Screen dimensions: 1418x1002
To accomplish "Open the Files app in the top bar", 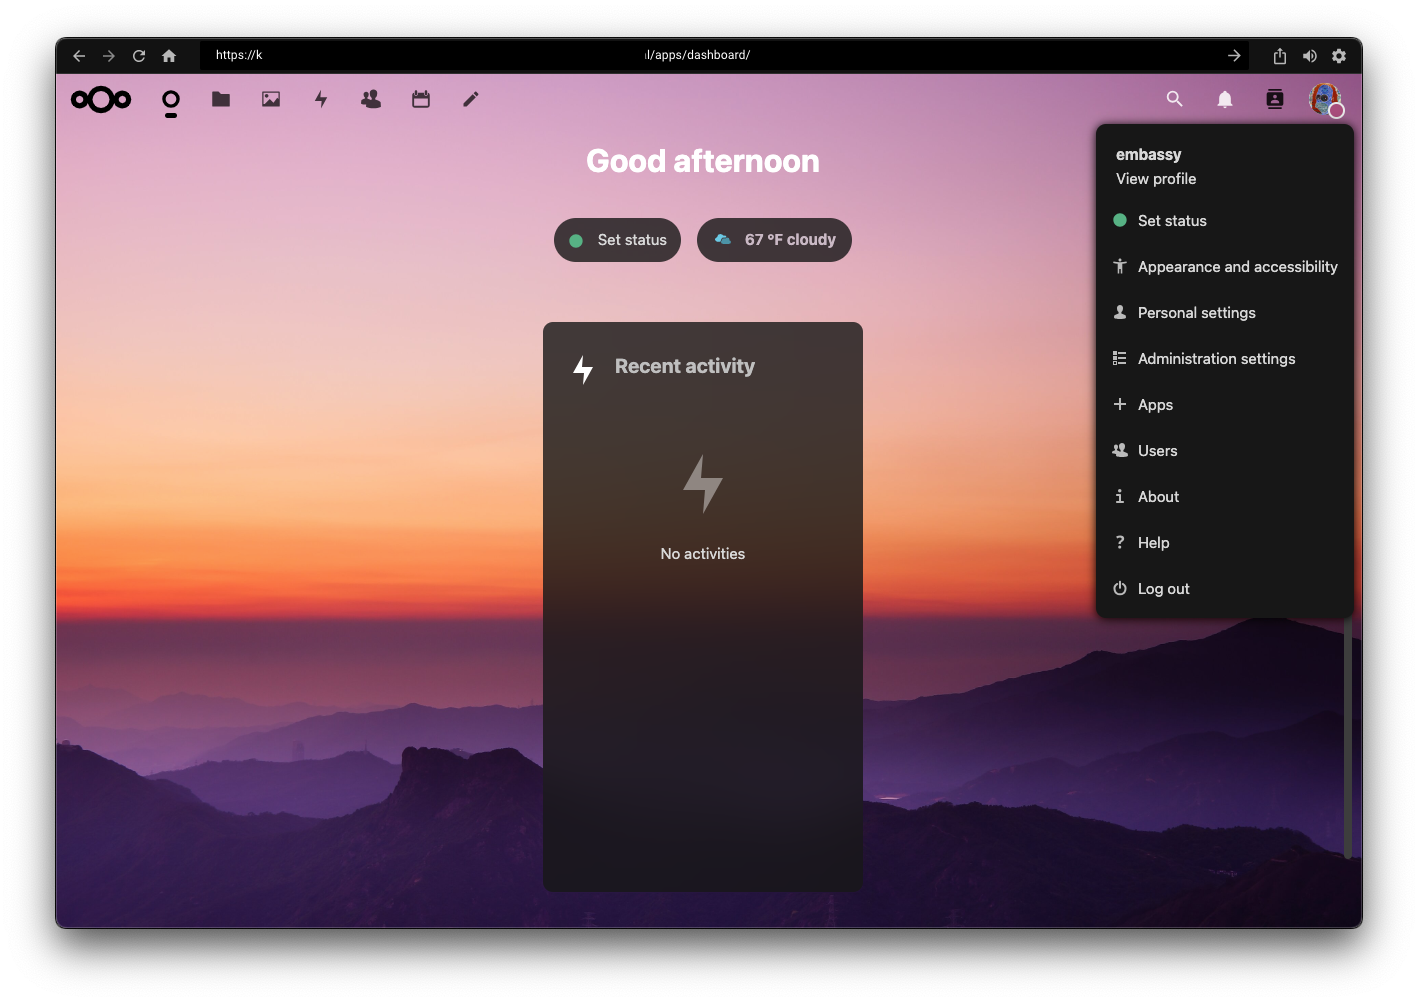I will (x=220, y=99).
